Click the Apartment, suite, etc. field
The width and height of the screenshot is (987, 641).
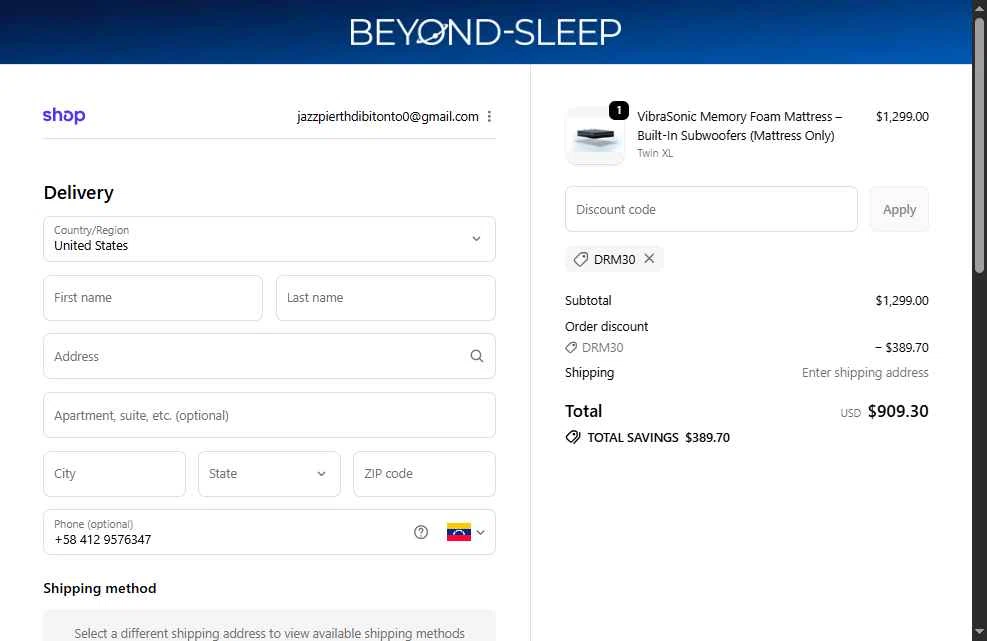269,415
